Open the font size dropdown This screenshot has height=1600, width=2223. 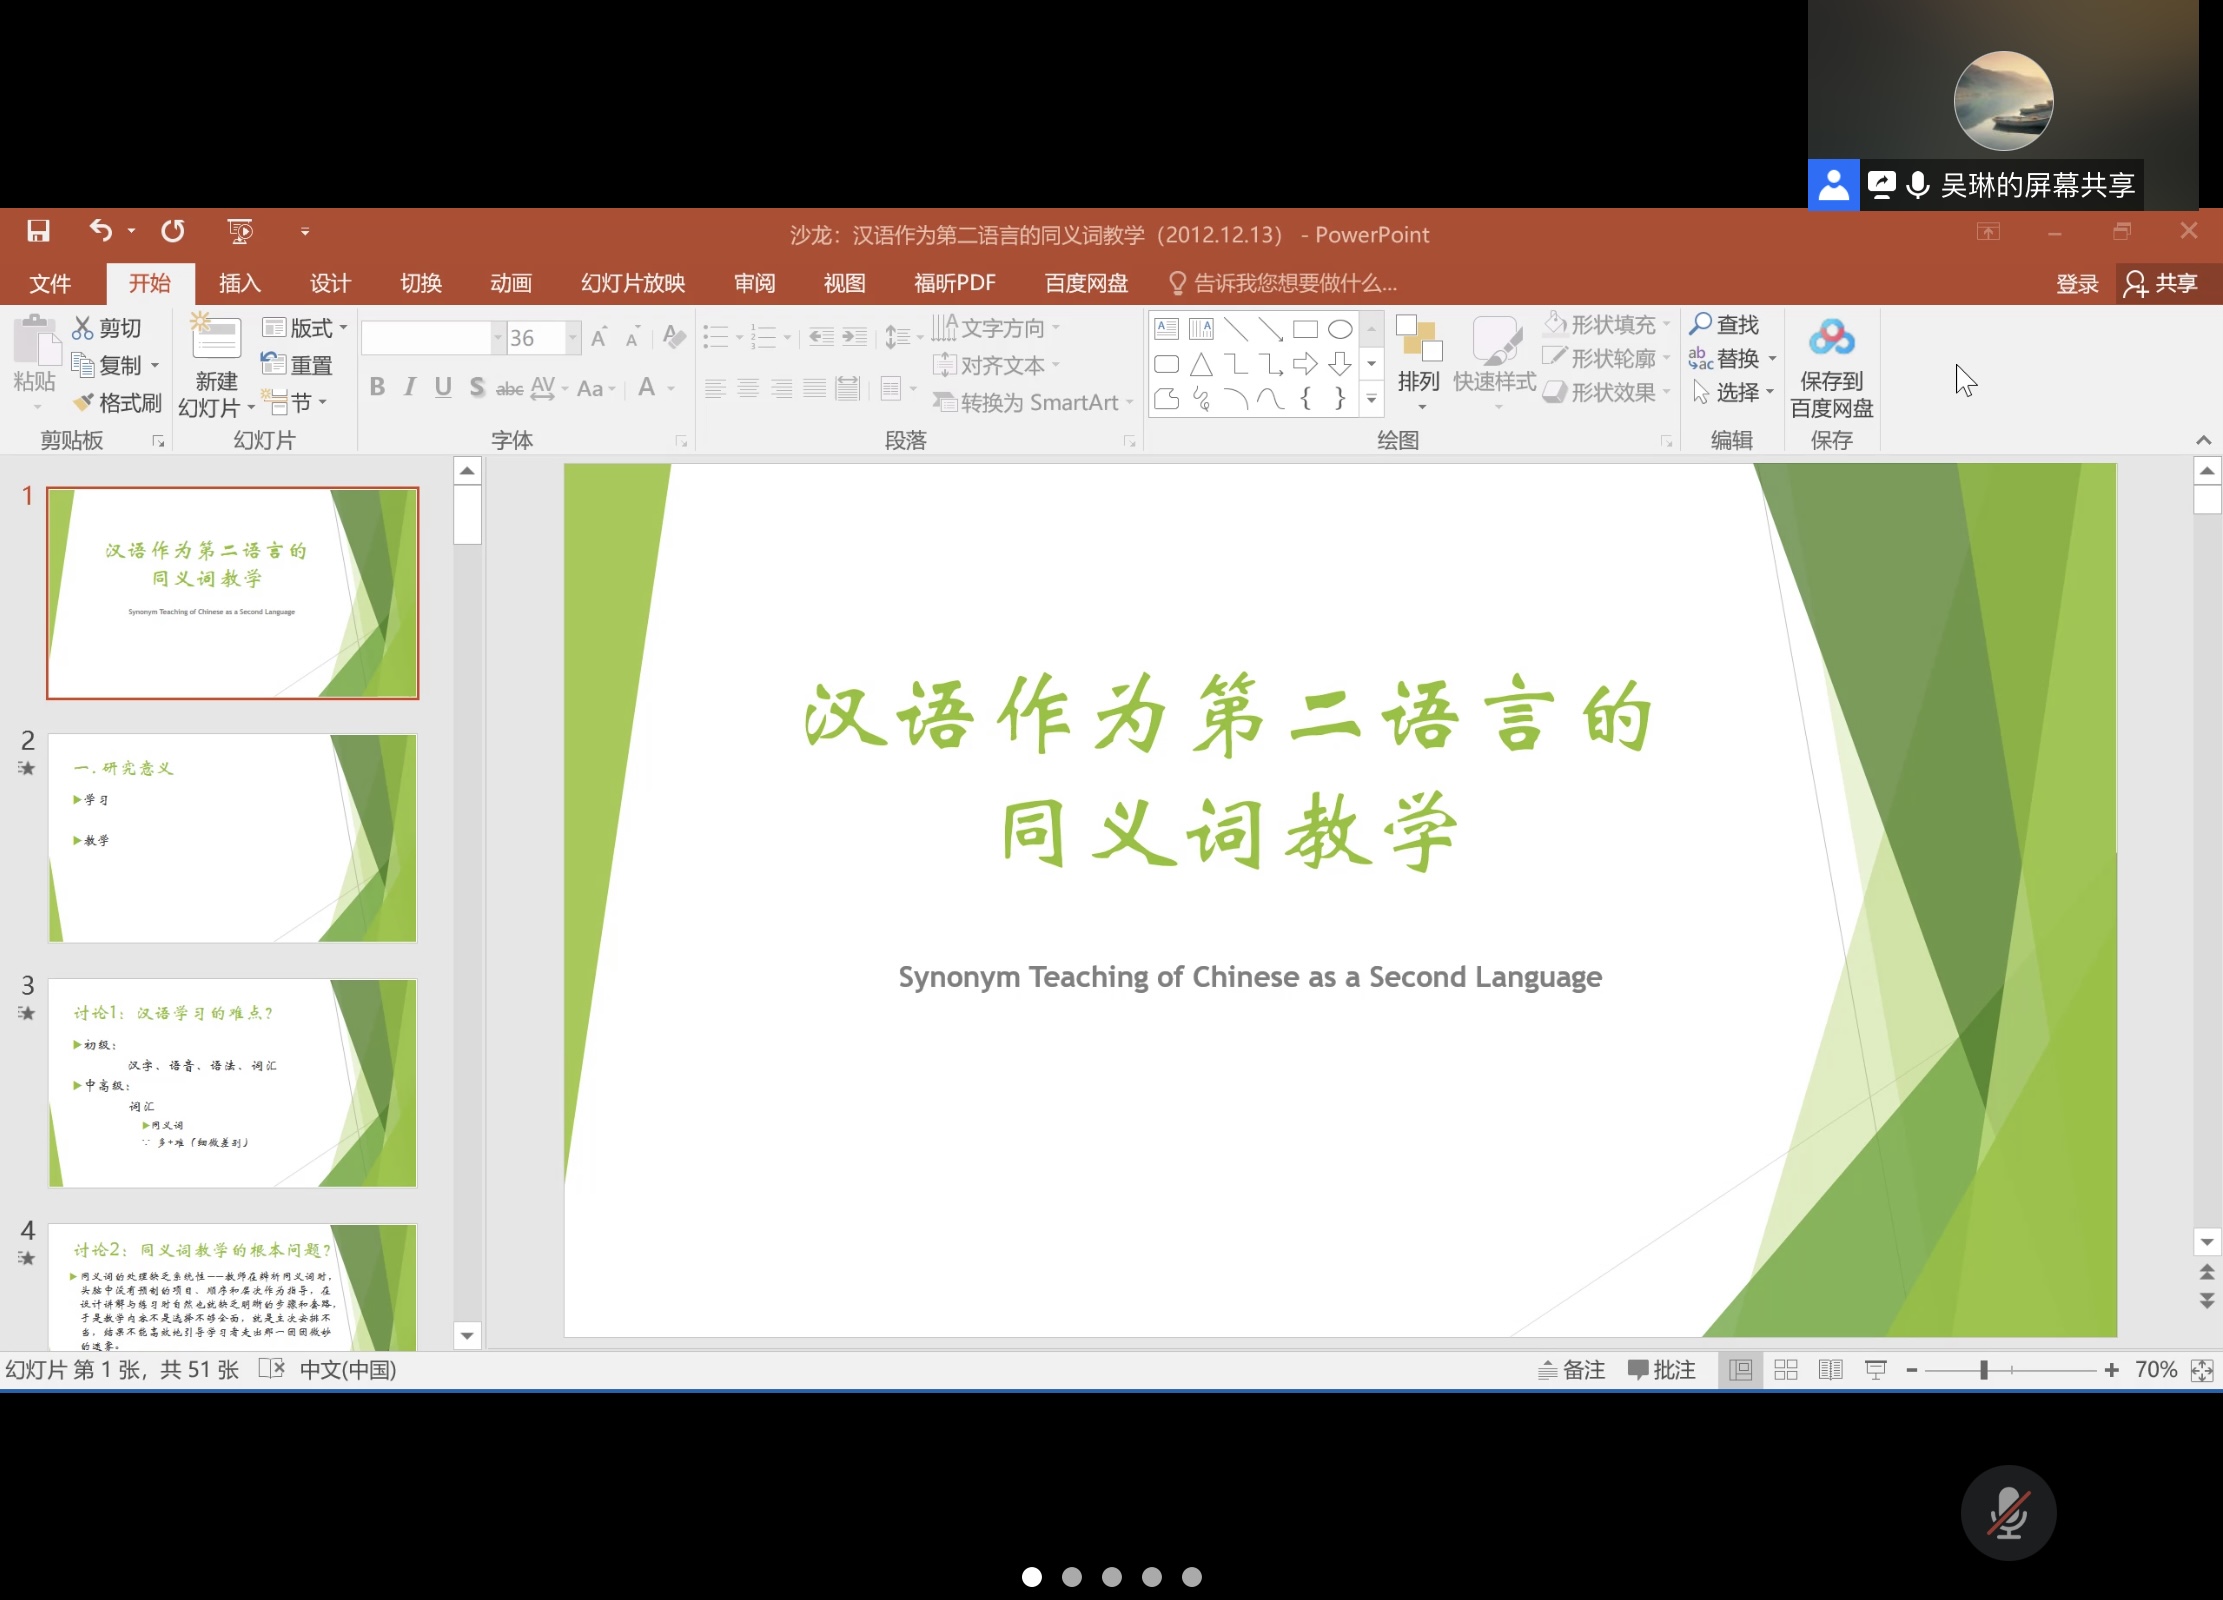573,338
